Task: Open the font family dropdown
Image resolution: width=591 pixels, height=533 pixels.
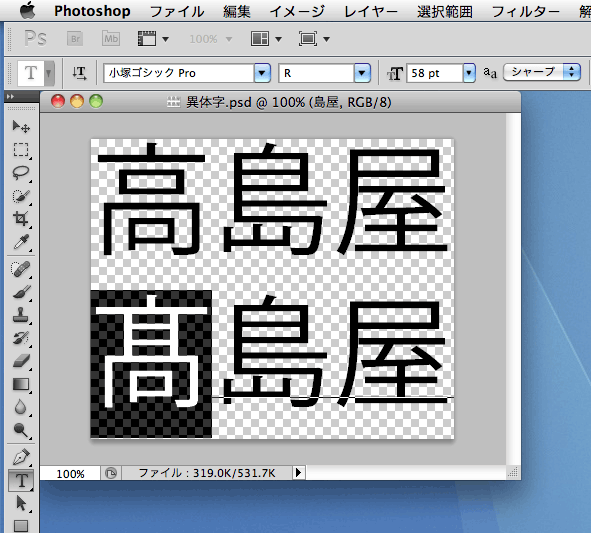Action: pyautogui.click(x=262, y=73)
